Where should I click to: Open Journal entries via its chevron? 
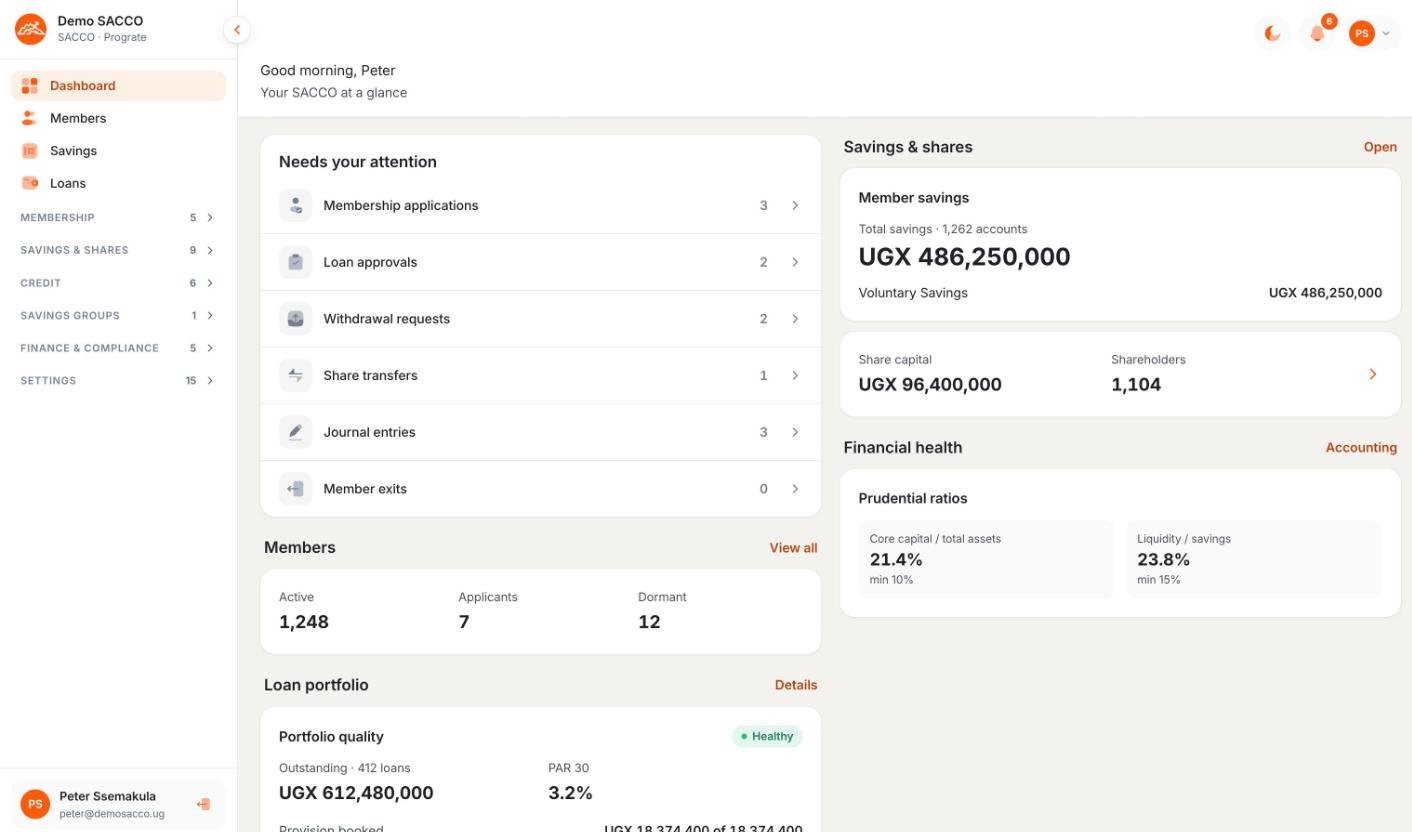[x=795, y=432]
